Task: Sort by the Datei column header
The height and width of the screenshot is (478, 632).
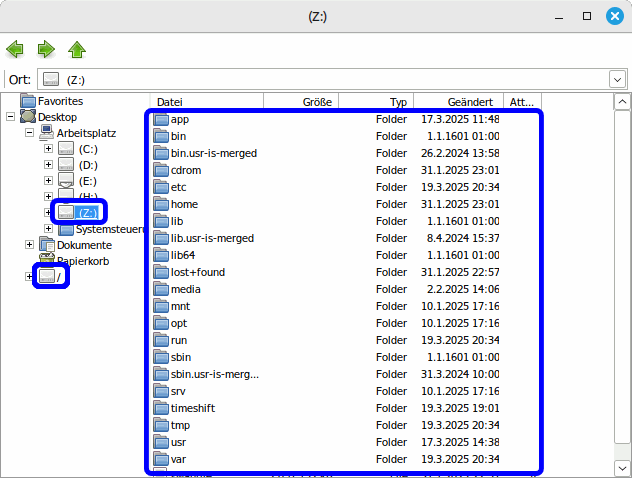Action: coord(205,101)
